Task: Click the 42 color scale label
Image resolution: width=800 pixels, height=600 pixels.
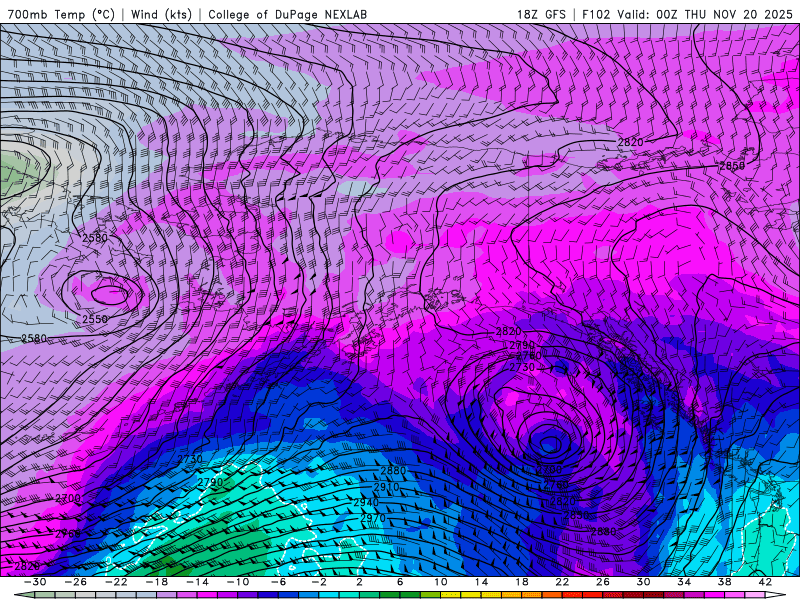Action: pyautogui.click(x=765, y=582)
